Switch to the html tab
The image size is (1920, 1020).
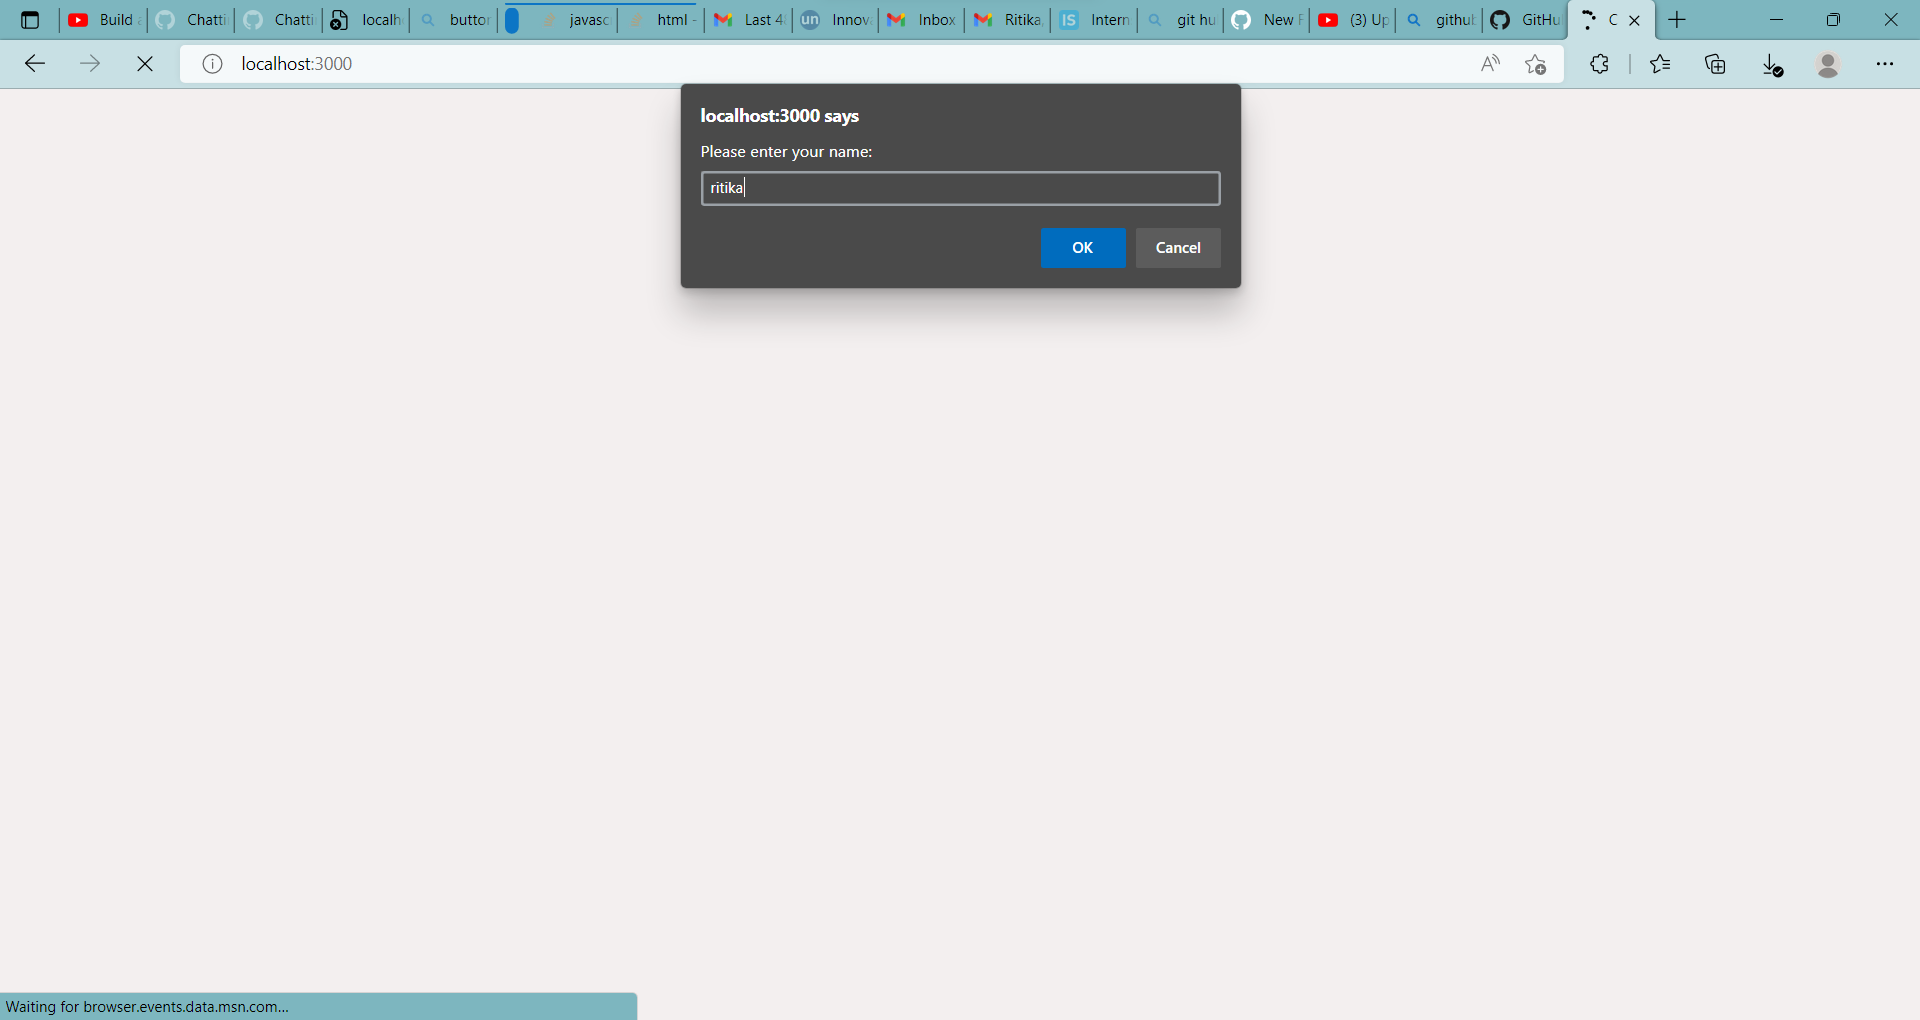661,20
